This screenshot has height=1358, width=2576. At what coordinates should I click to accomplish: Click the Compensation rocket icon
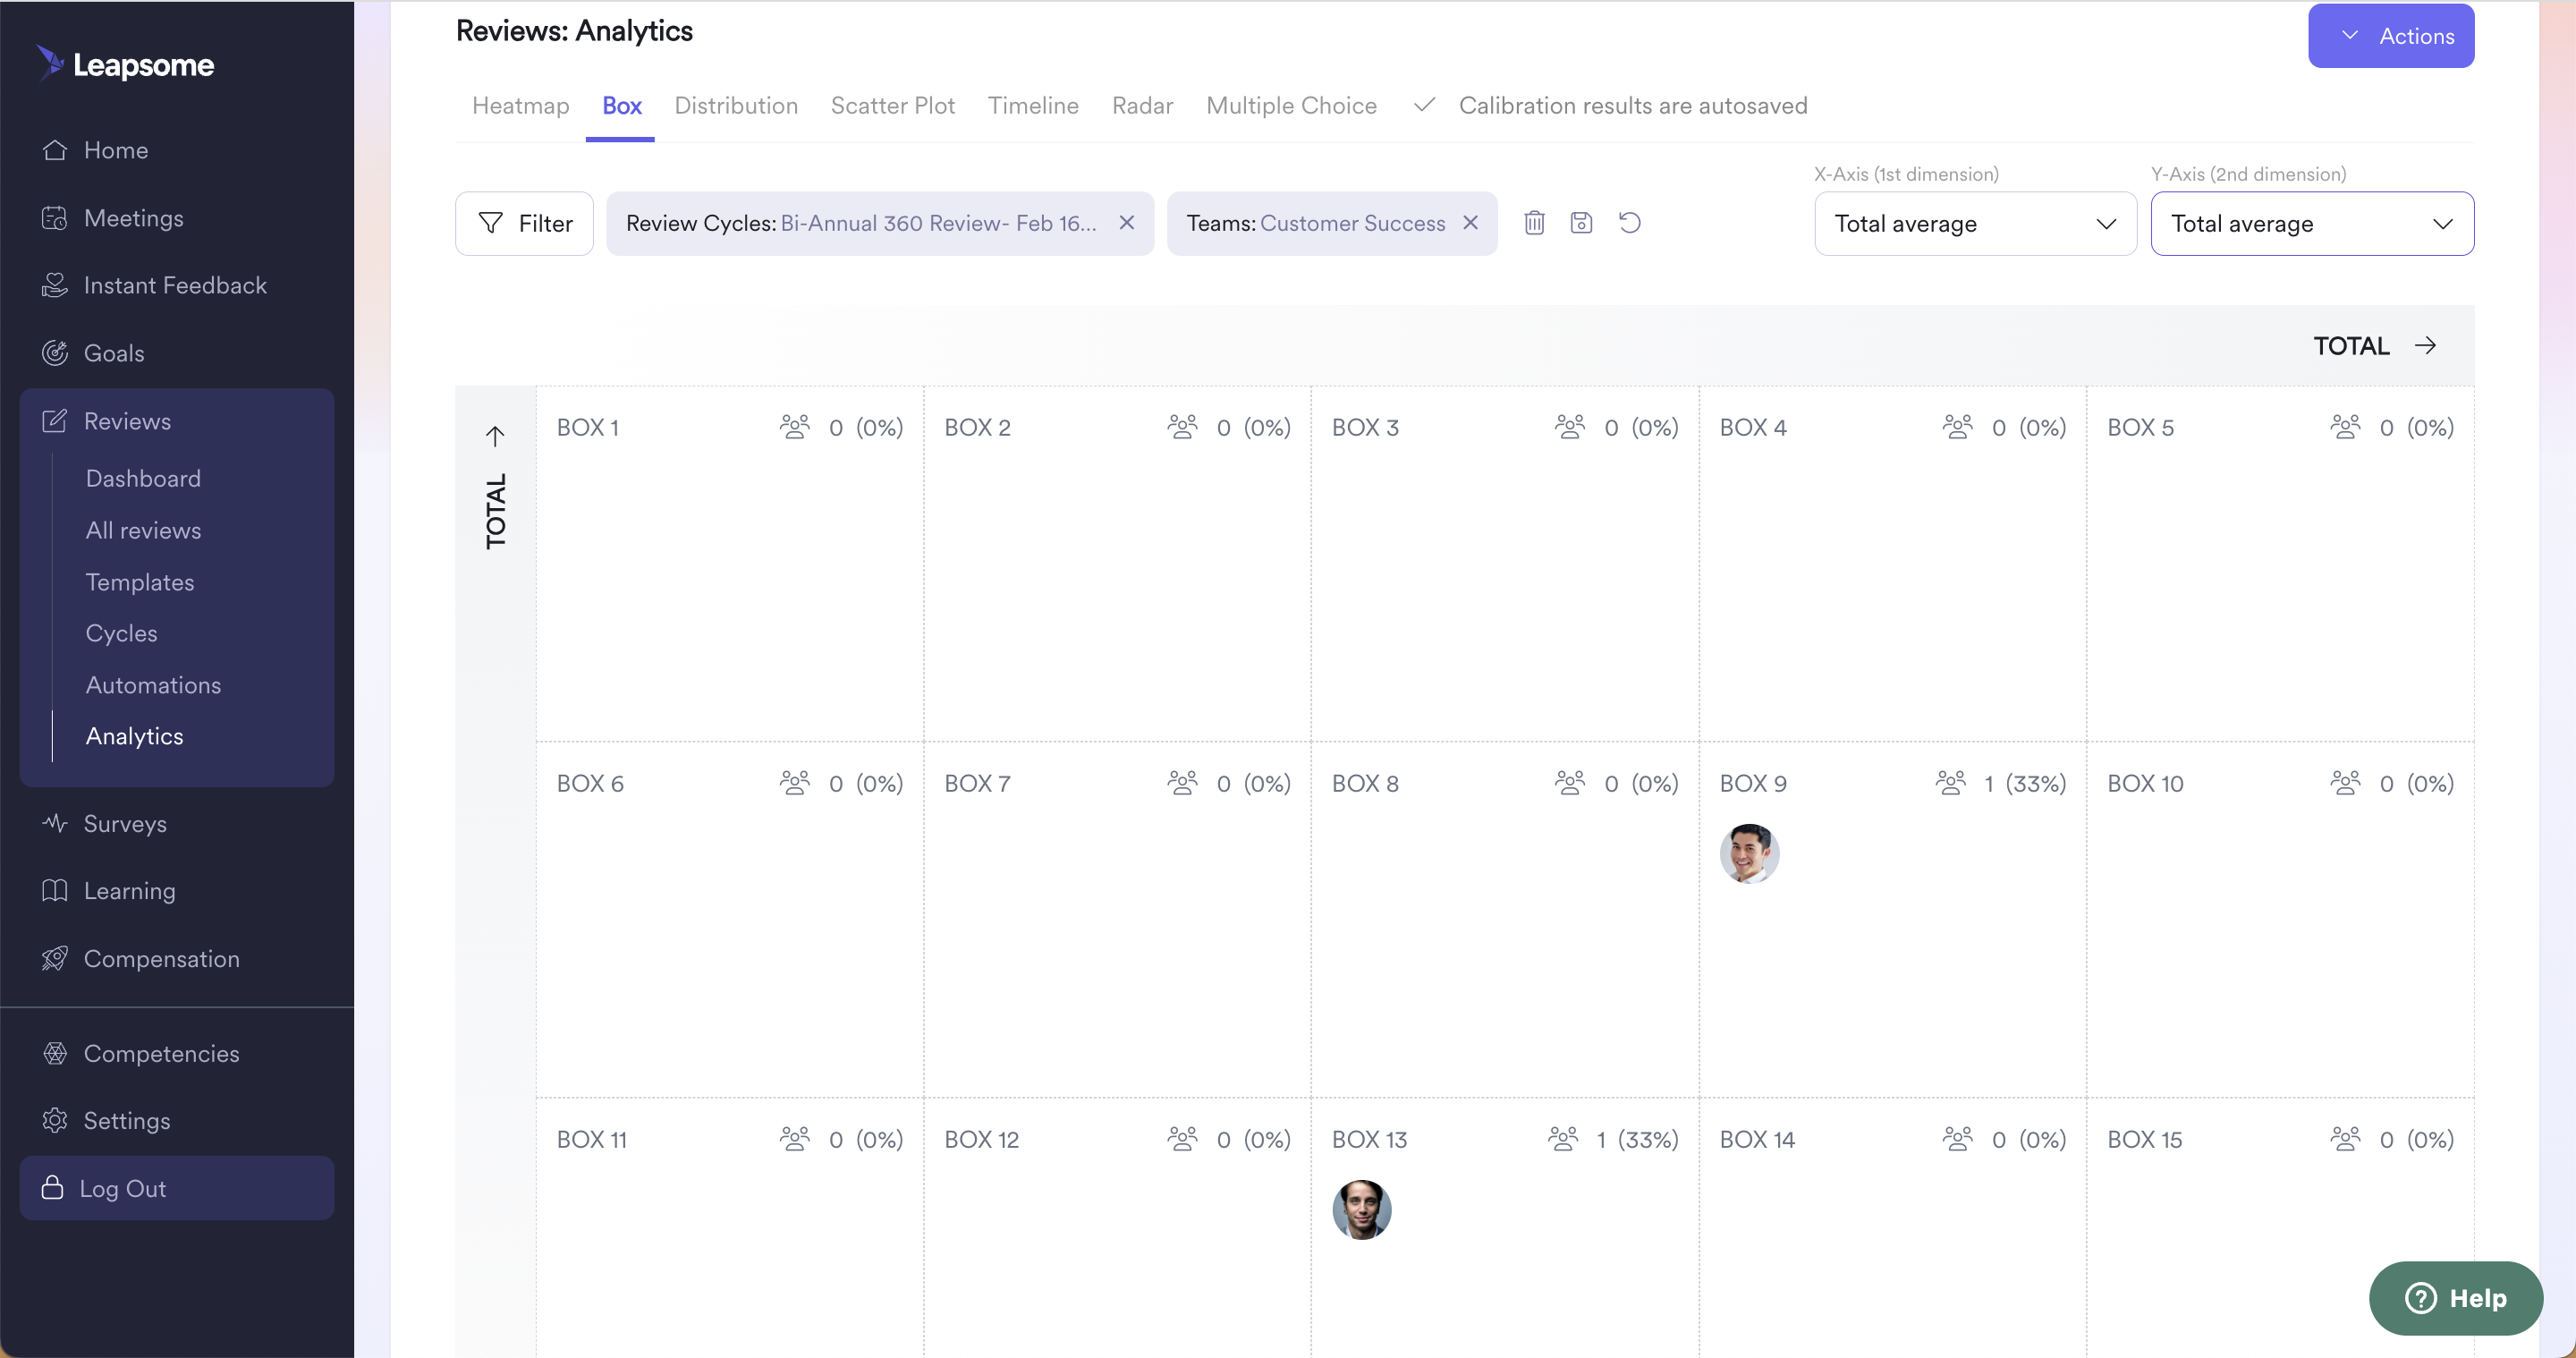pyautogui.click(x=55, y=958)
